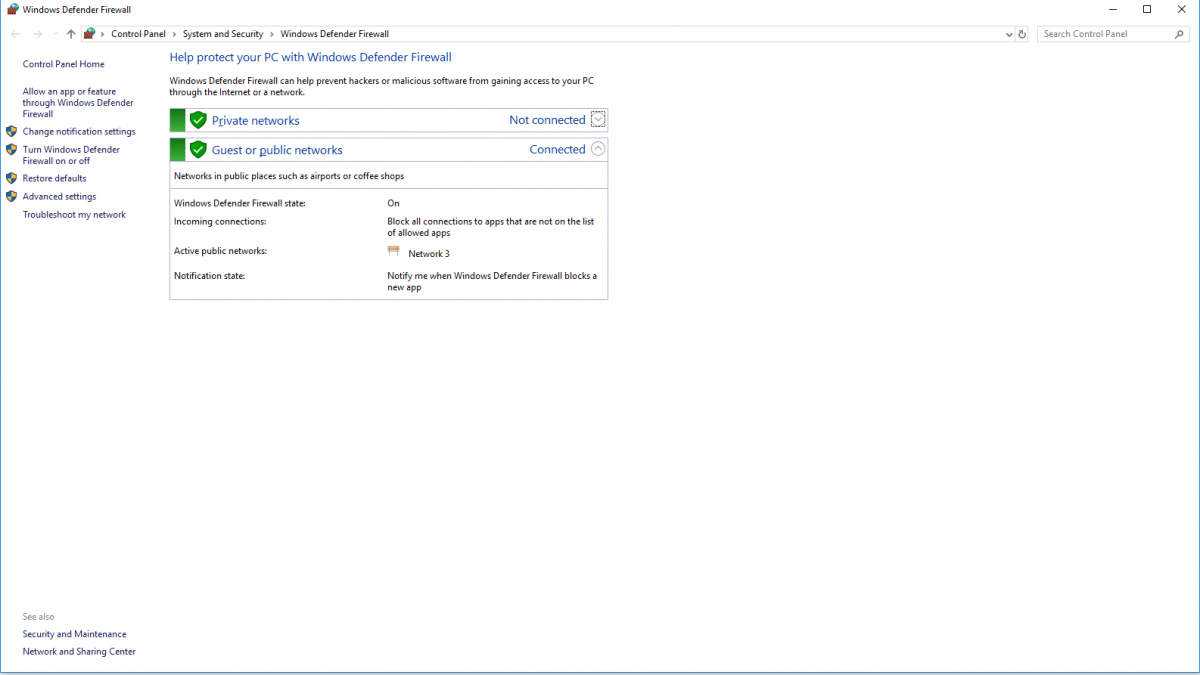Open Change notification settings link
1200x675 pixels.
pyautogui.click(x=79, y=132)
